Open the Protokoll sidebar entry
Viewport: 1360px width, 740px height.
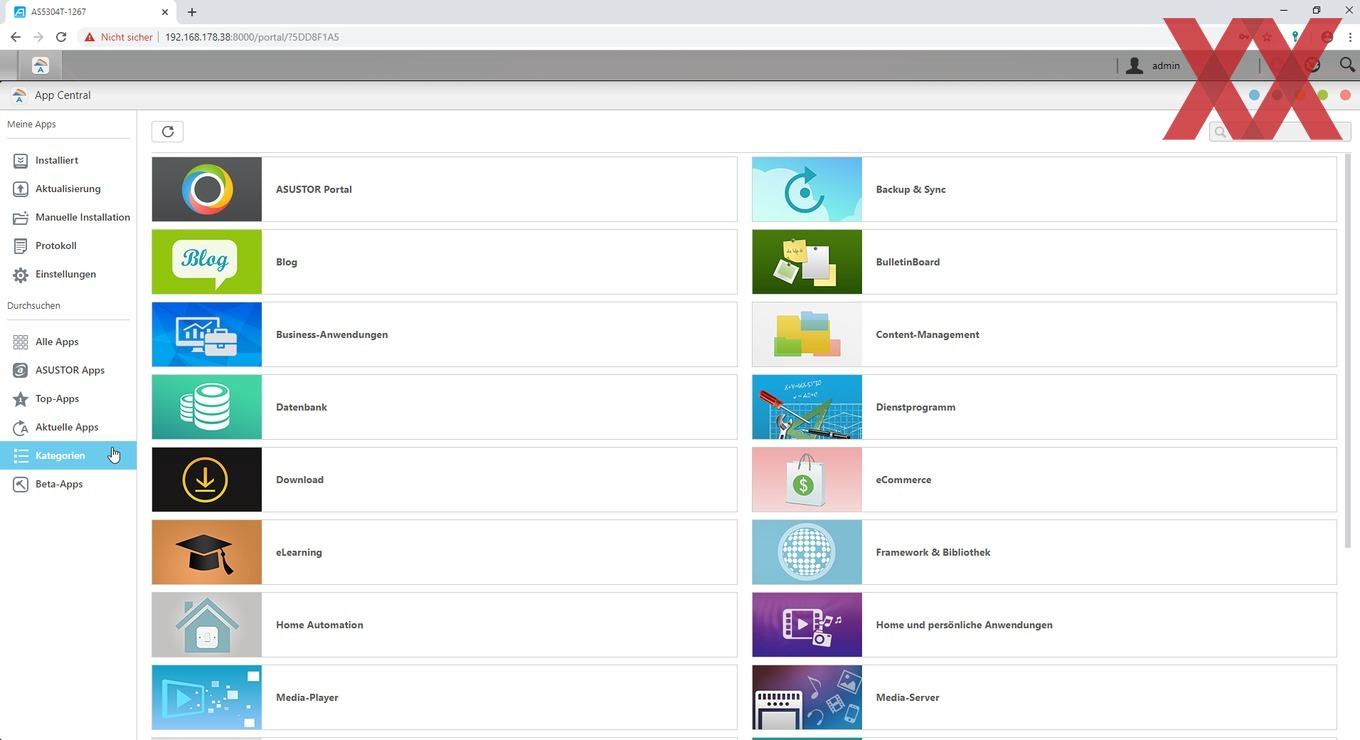68,245
